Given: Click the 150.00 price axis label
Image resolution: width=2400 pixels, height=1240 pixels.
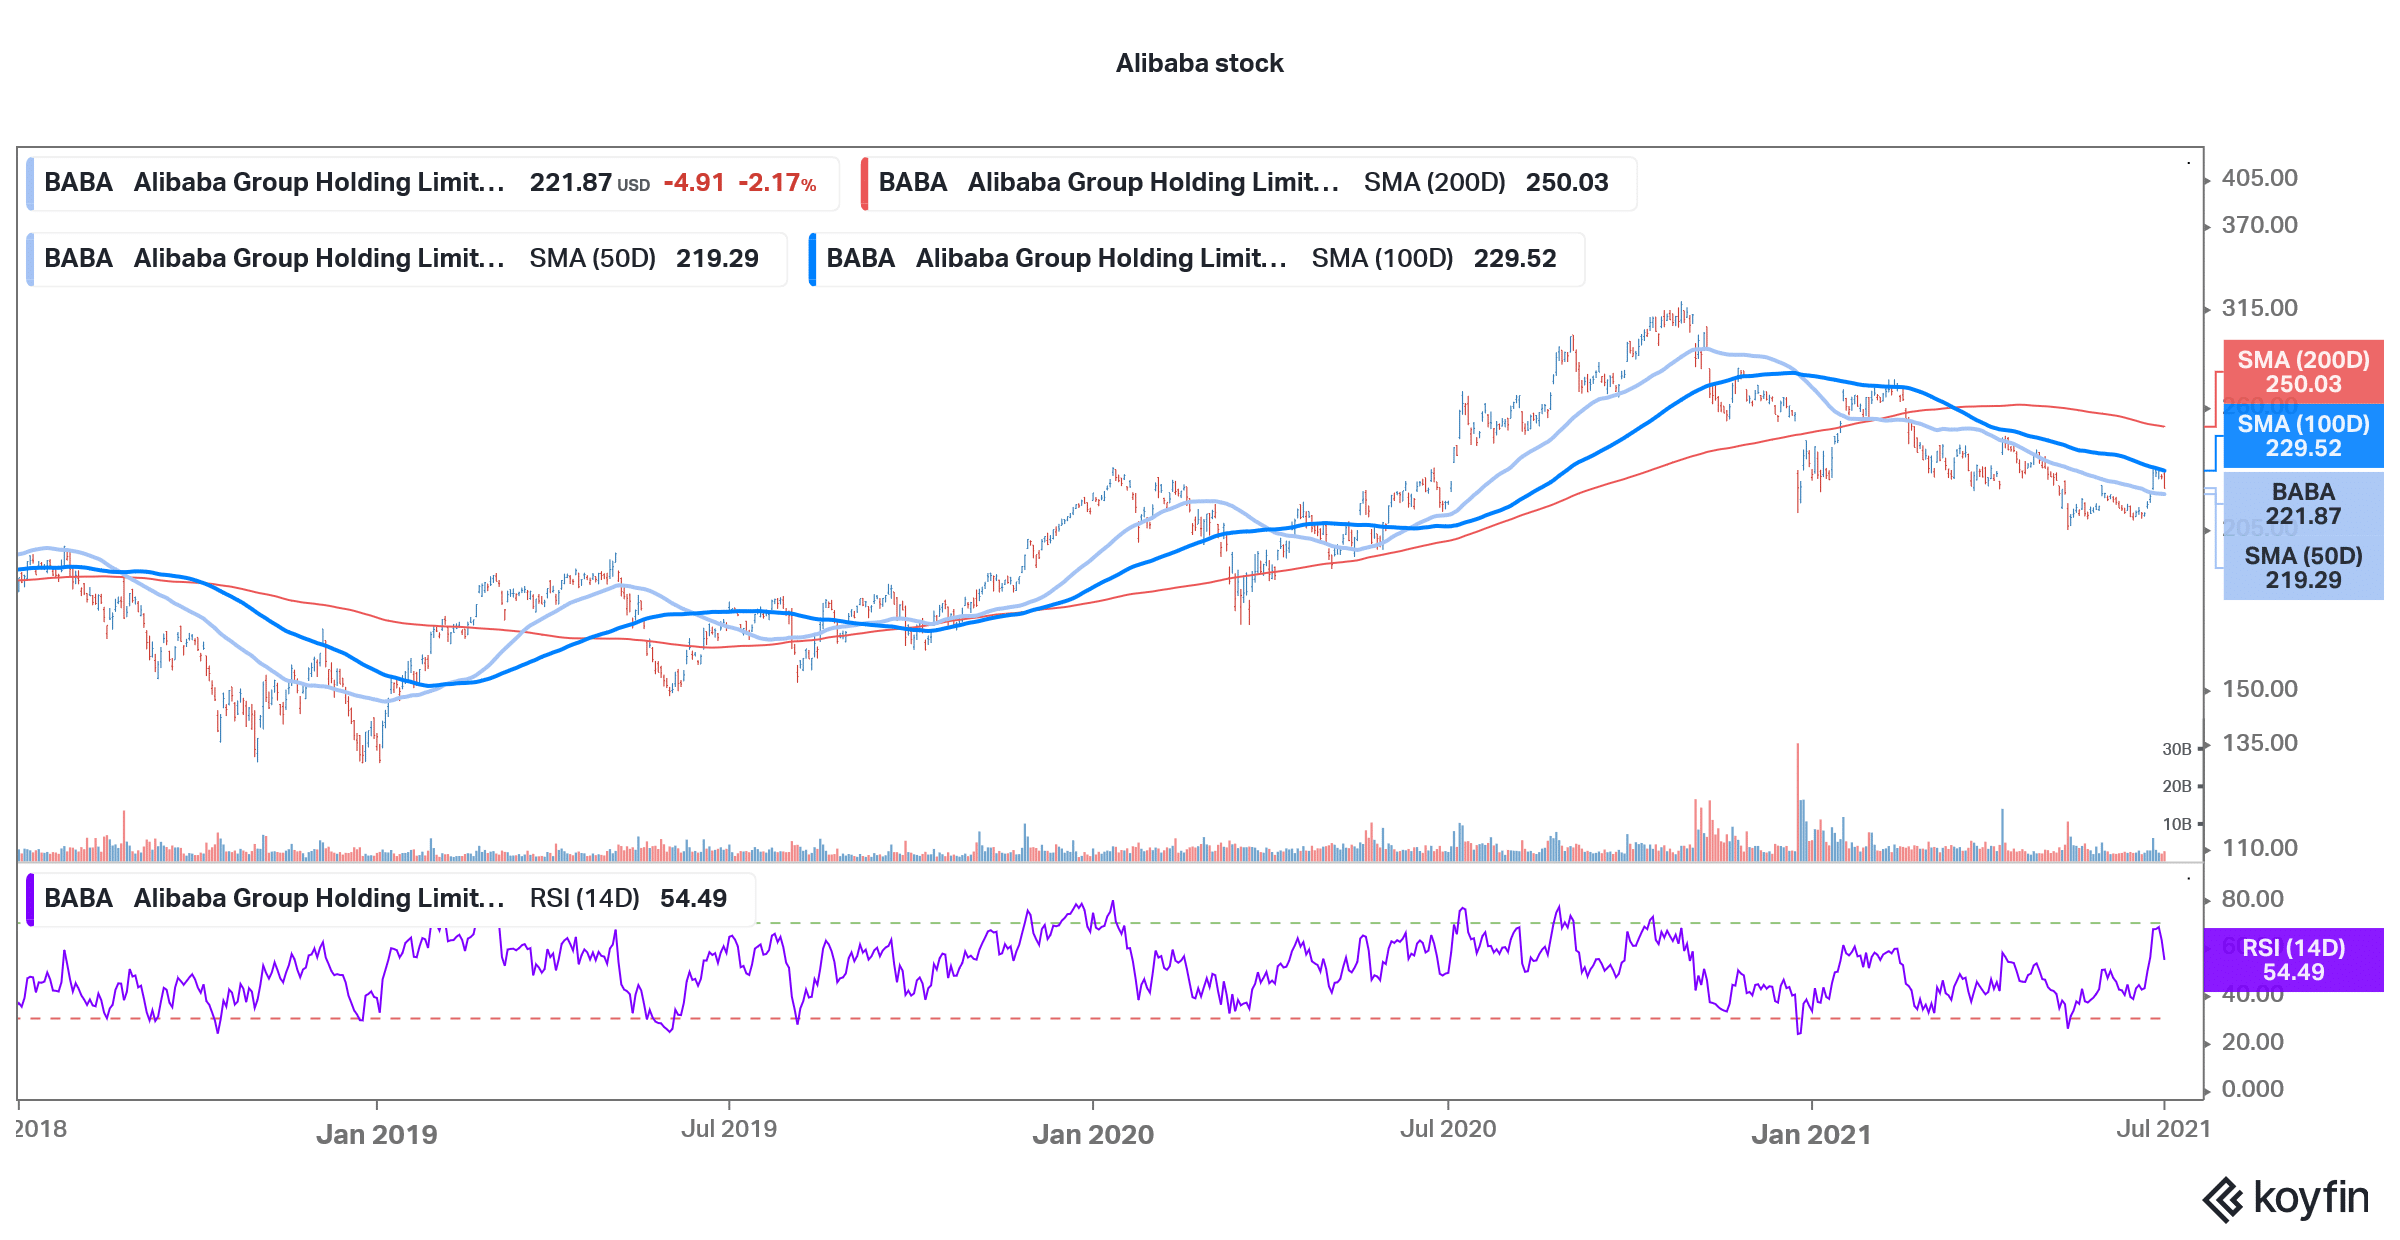Looking at the screenshot, I should (x=2259, y=689).
